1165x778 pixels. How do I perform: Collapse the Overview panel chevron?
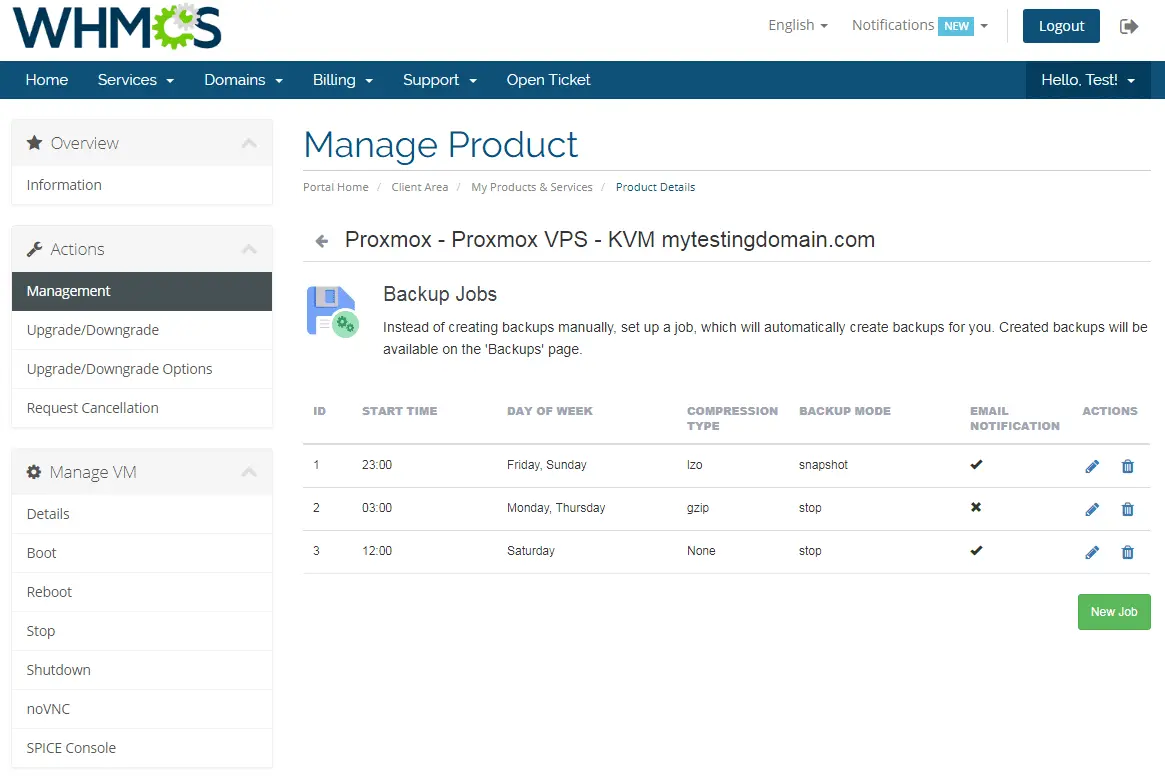[249, 143]
